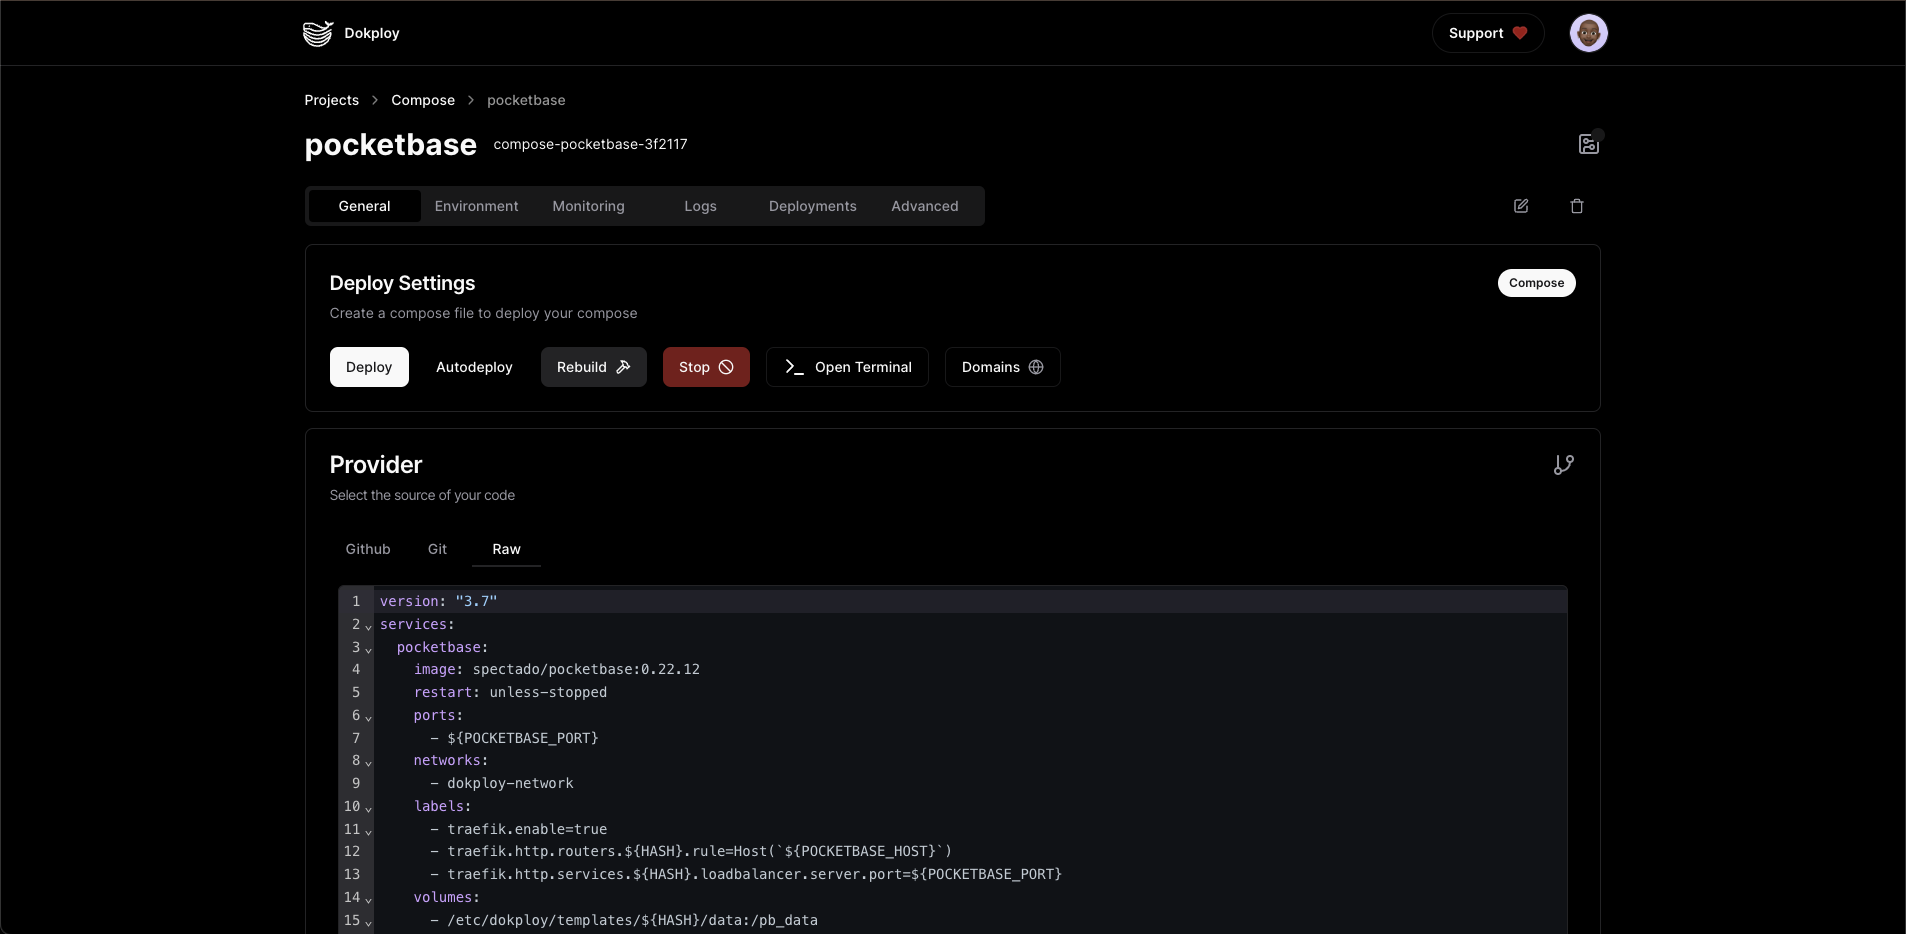Deploy the pocketbase compose
This screenshot has height=934, width=1906.
[369, 367]
